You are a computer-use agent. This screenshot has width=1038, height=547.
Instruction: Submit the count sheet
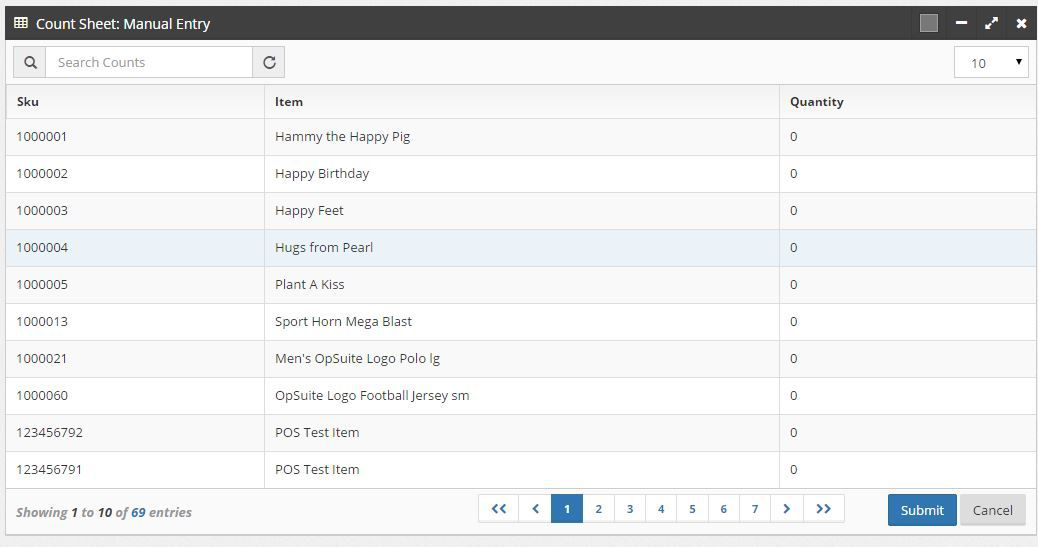[922, 510]
